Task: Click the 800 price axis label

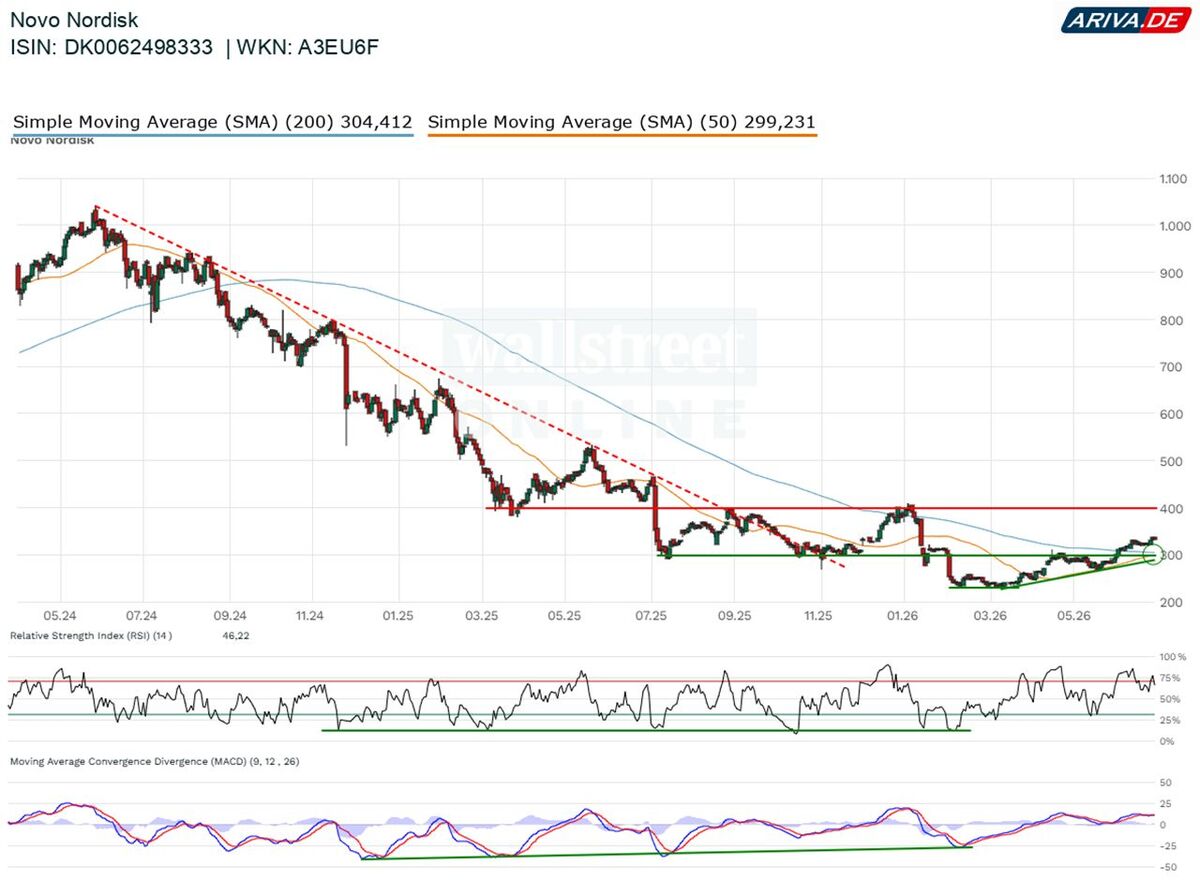Action: click(x=1172, y=320)
